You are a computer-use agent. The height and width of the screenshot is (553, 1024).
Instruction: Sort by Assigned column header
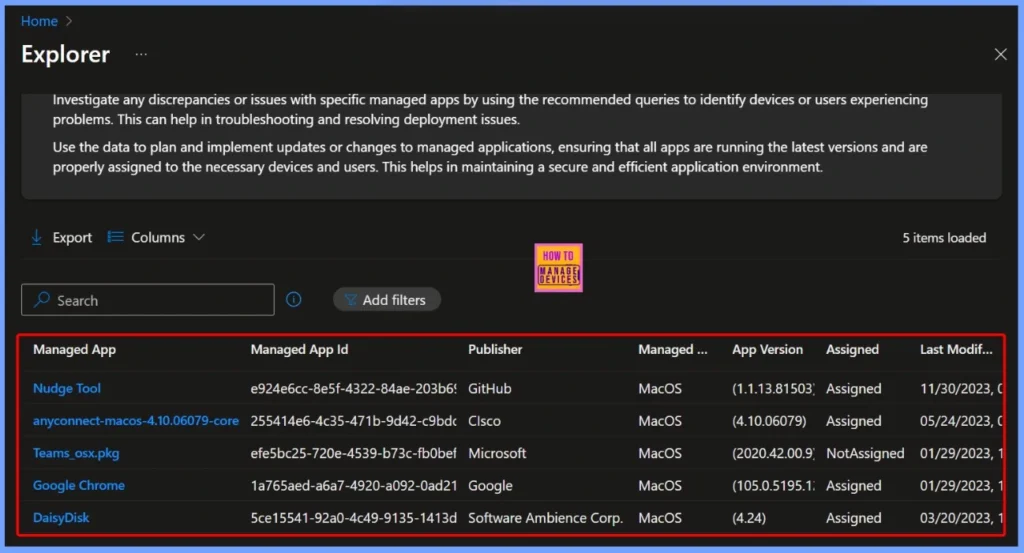(852, 349)
